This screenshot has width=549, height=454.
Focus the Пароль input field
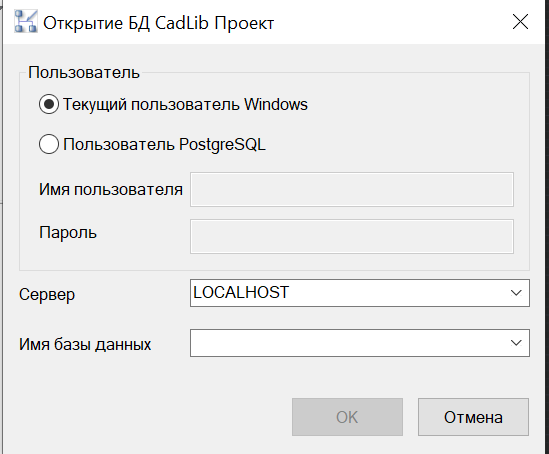(352, 236)
